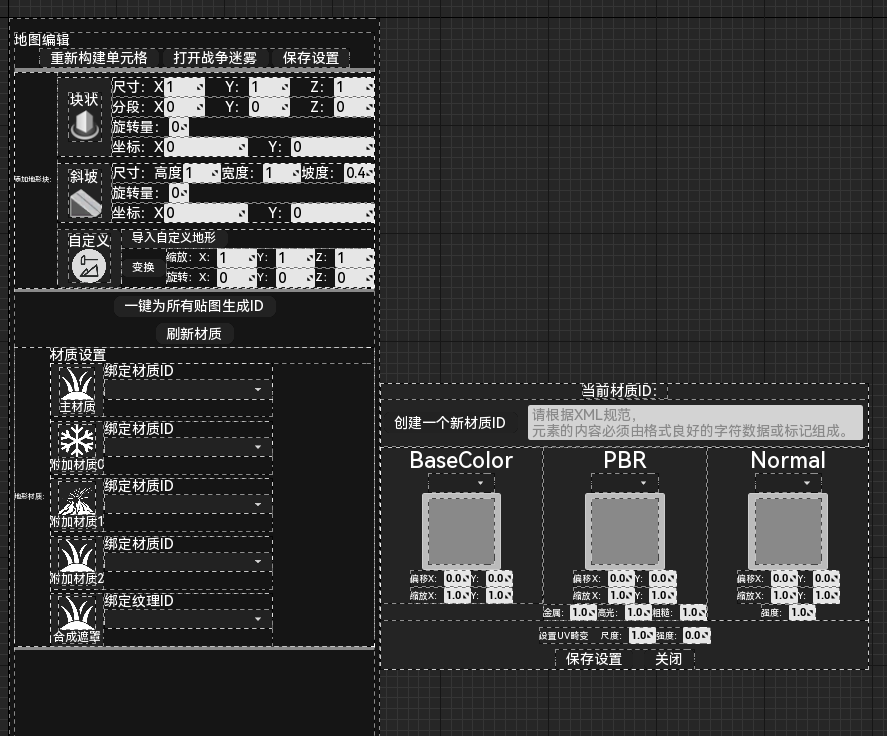Select the 斜坡 slope terrain icon

84,202
